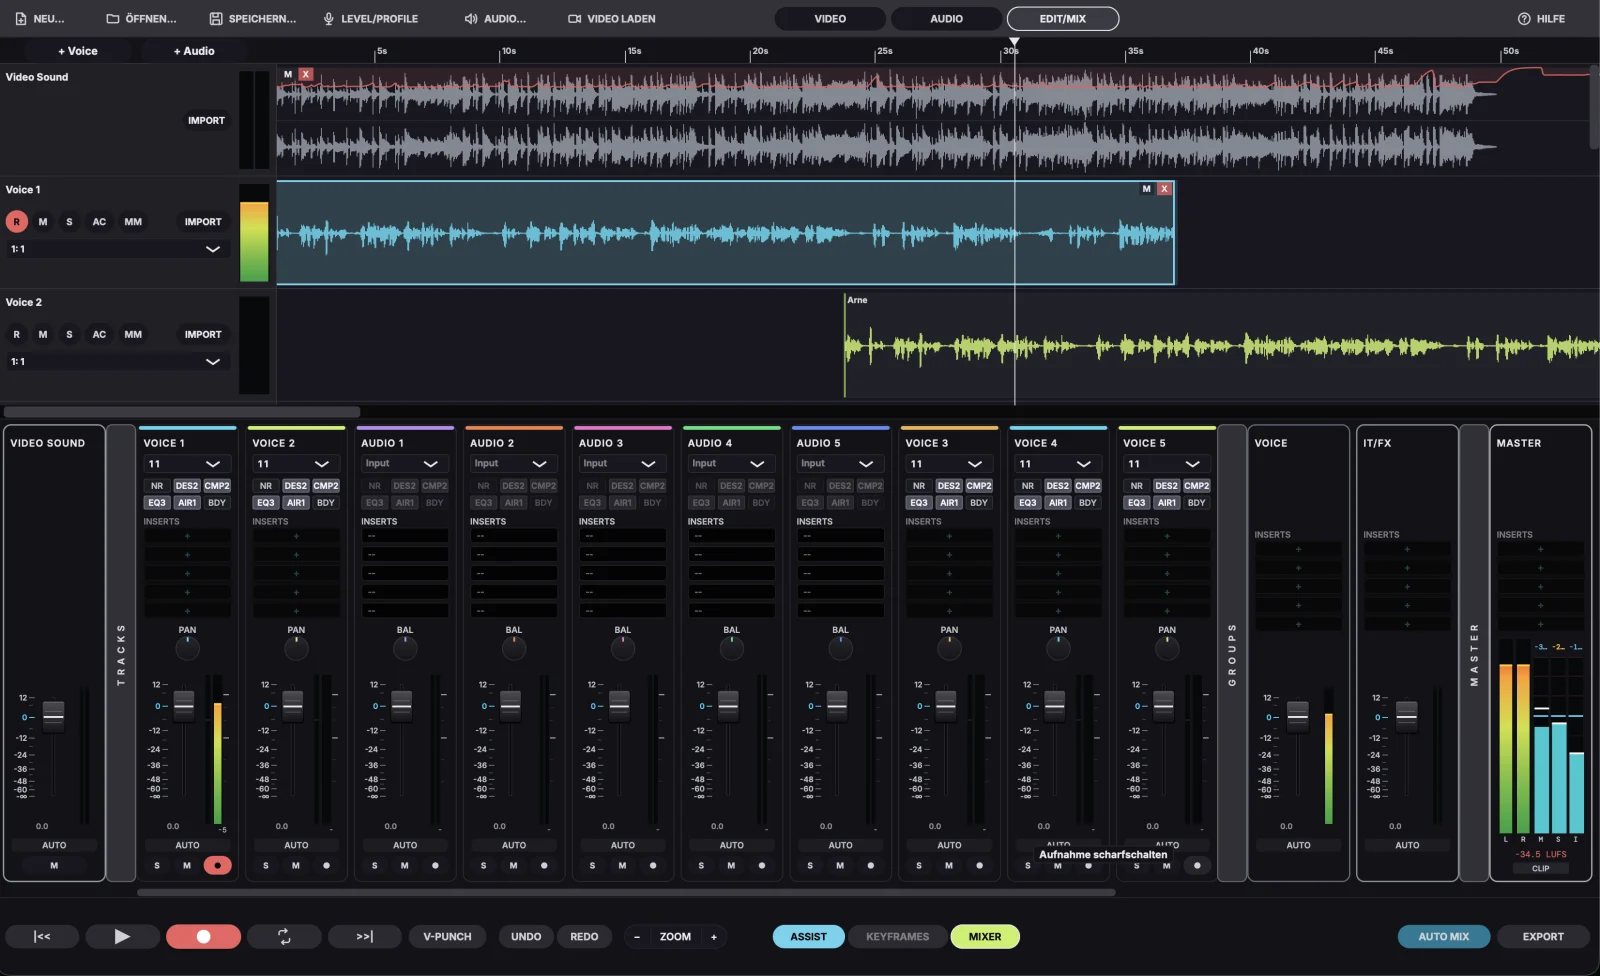Click the UNDO button
This screenshot has width=1600, height=976.
tap(526, 937)
